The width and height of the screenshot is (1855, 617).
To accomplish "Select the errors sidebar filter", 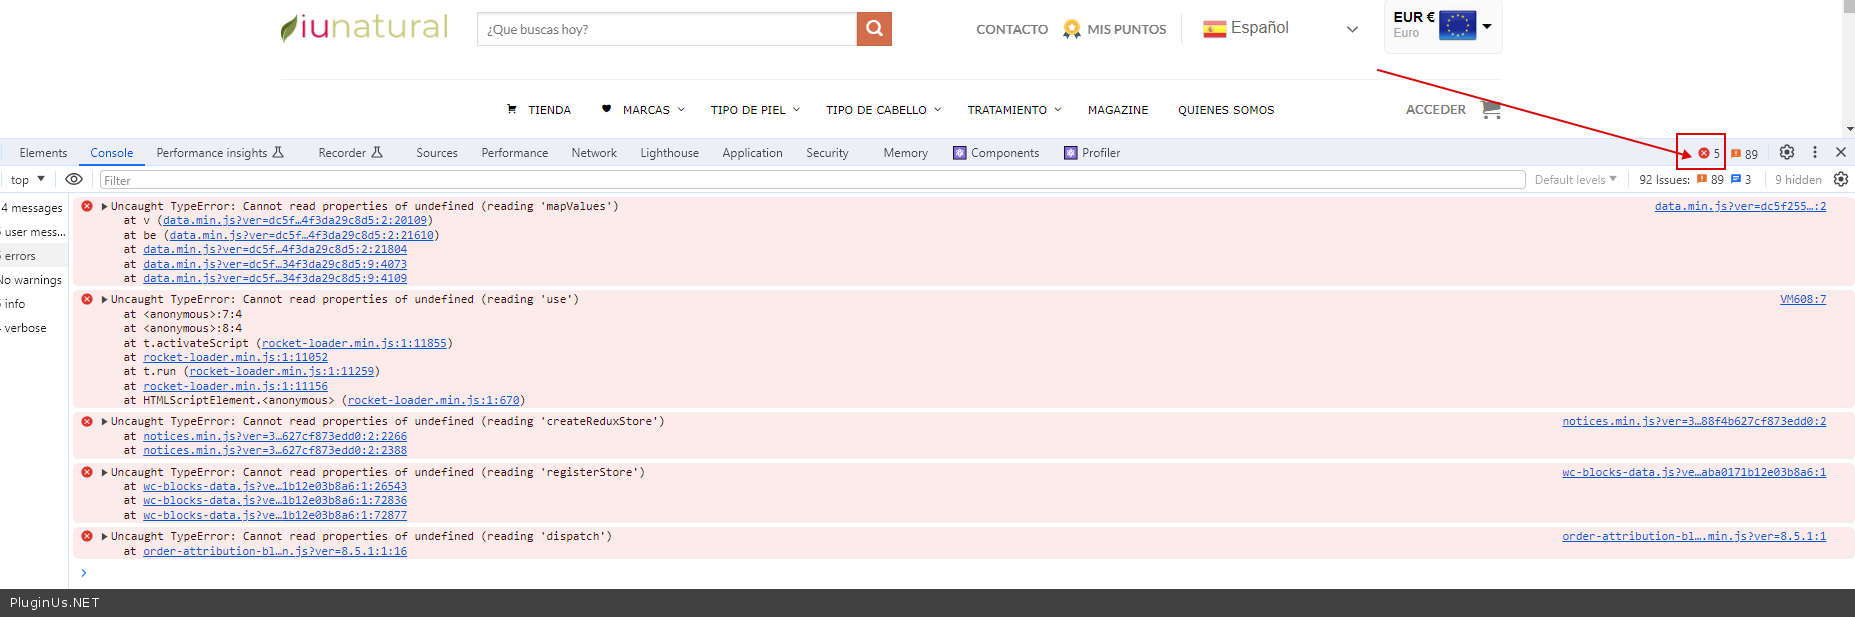I will pyautogui.click(x=33, y=256).
